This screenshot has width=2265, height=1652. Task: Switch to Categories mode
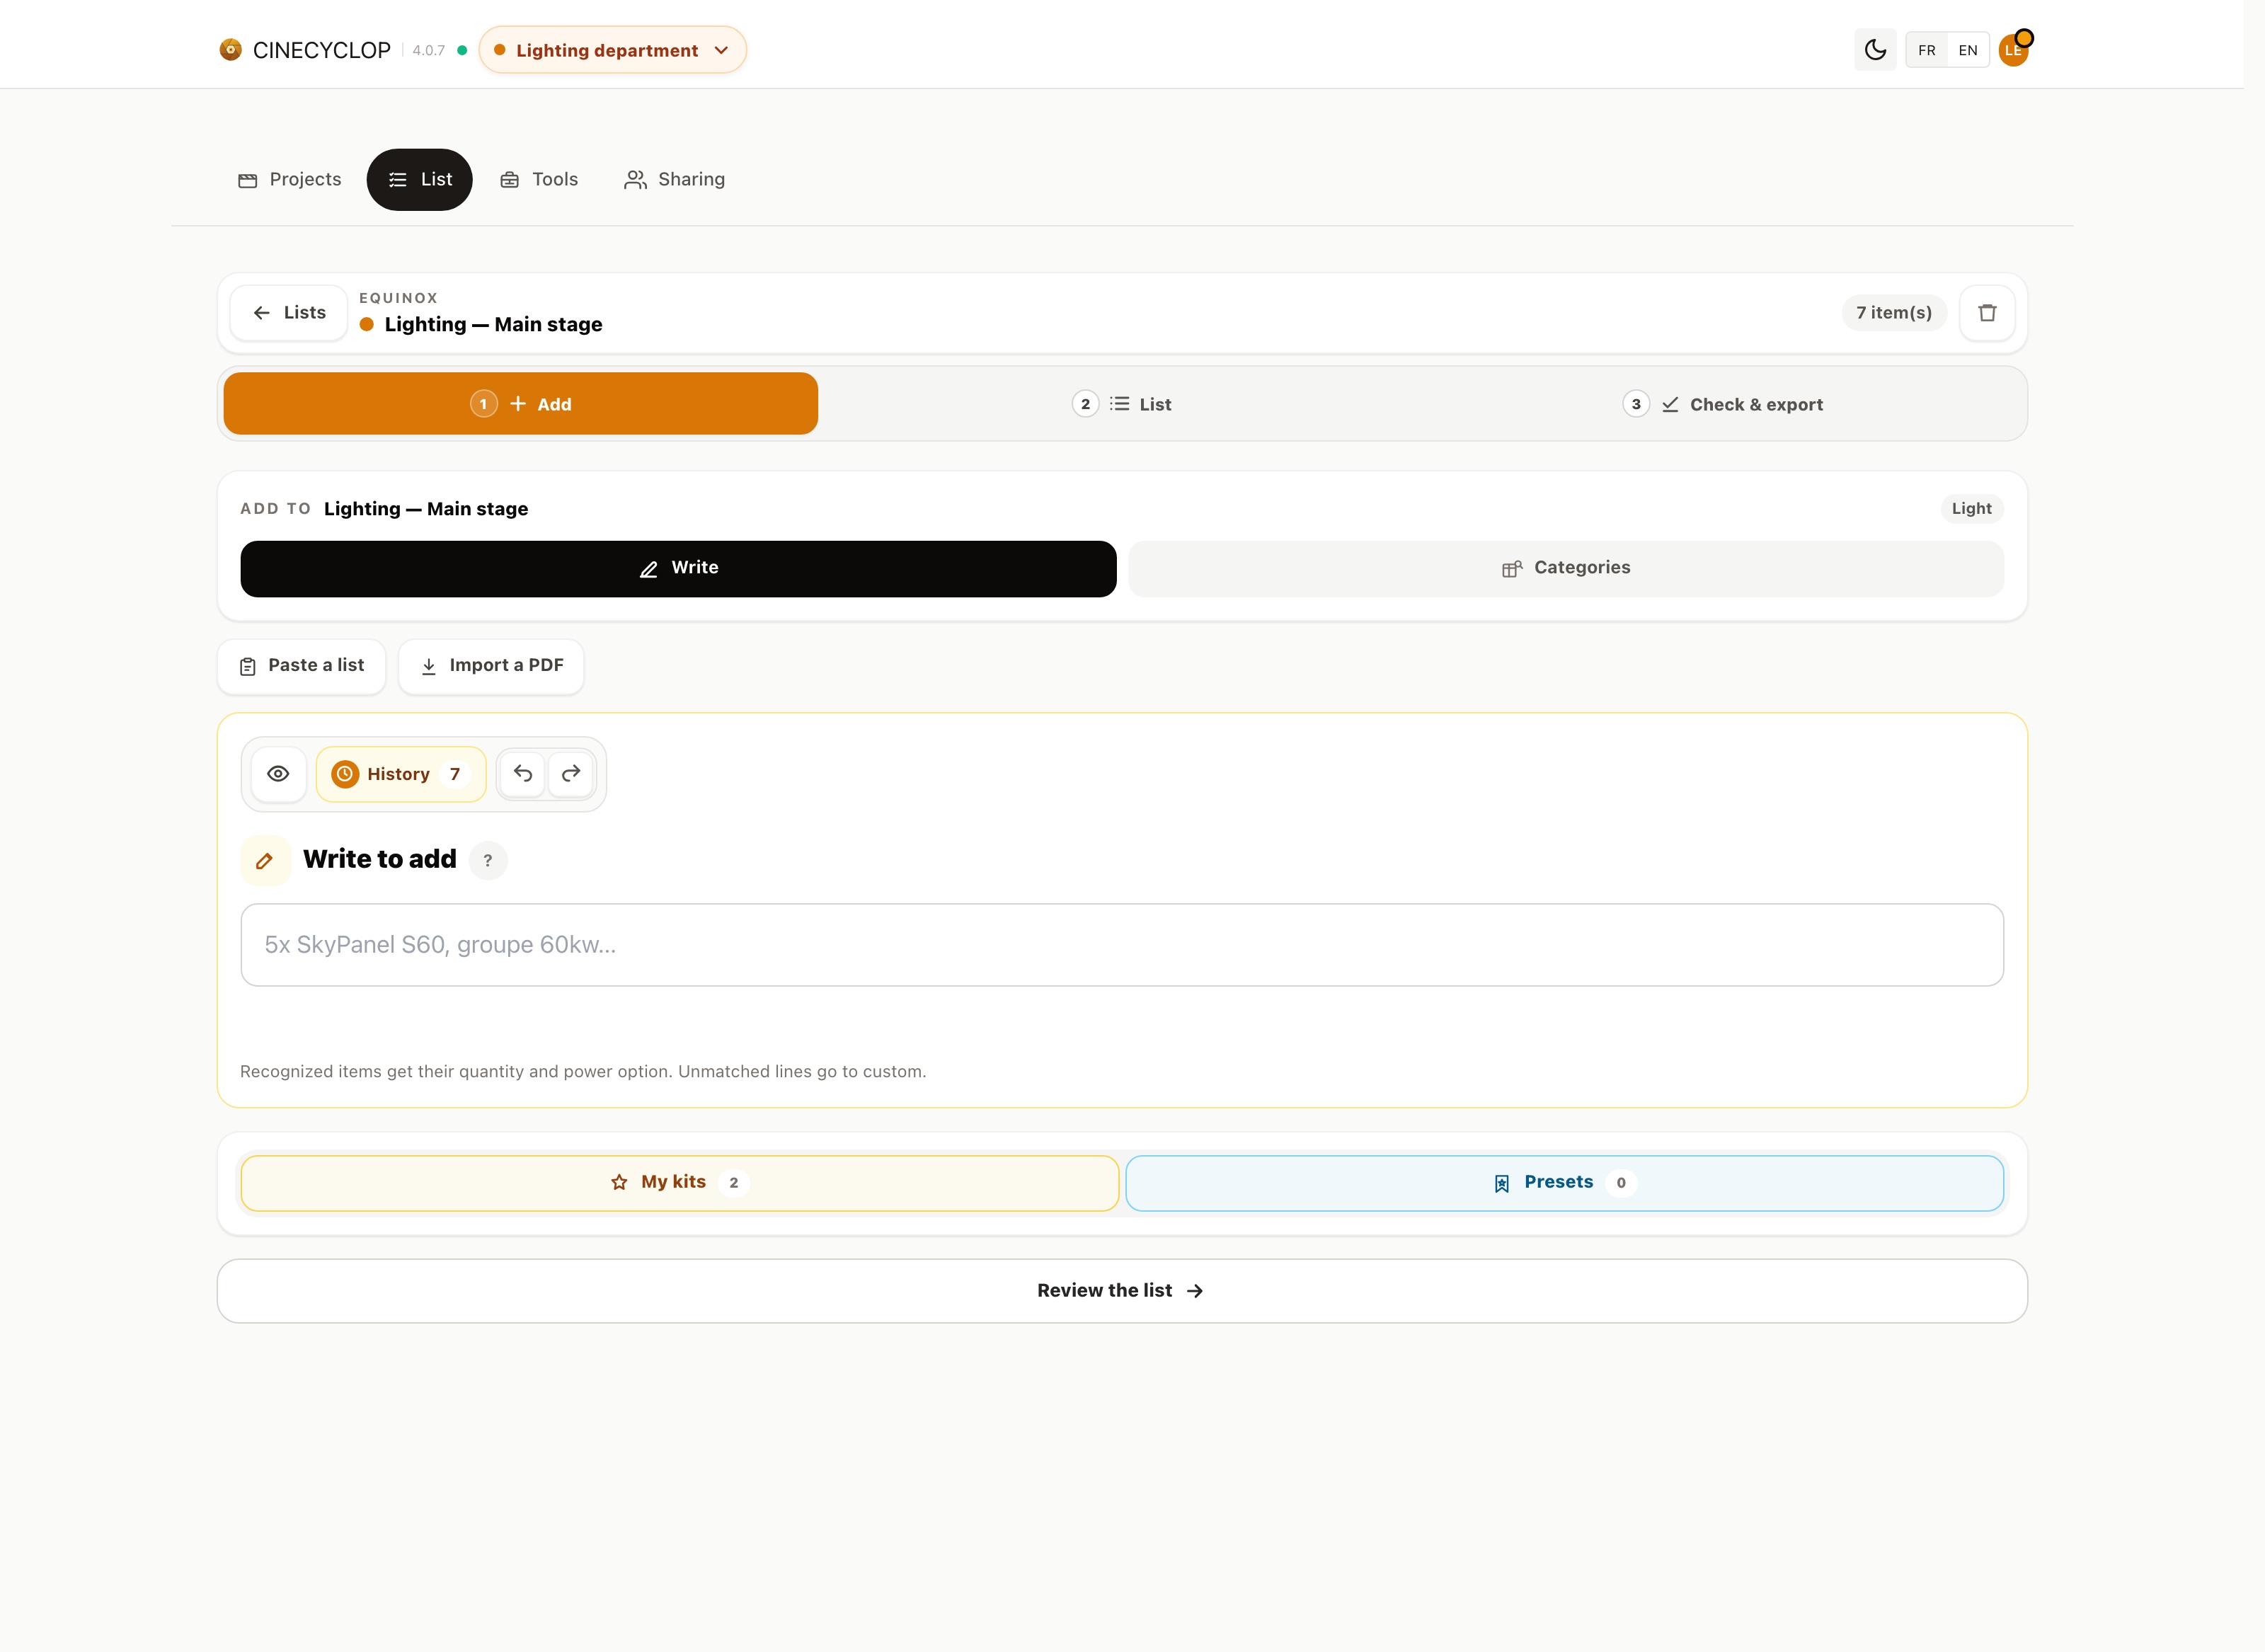[1566, 568]
